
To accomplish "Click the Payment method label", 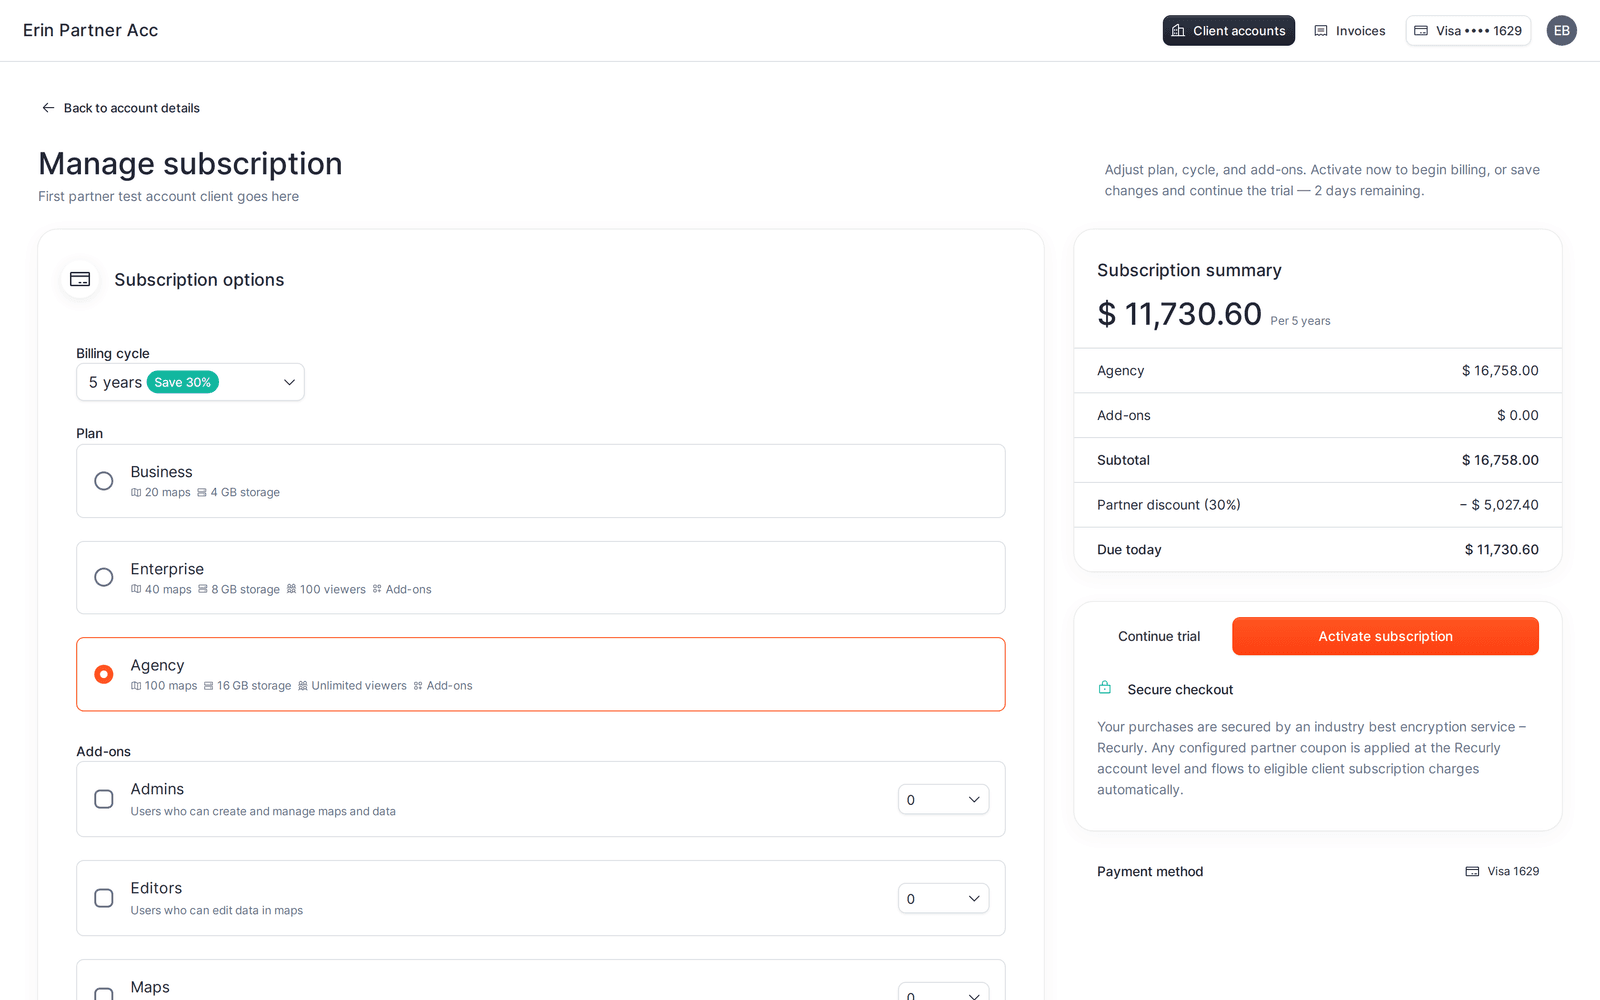I will point(1150,872).
